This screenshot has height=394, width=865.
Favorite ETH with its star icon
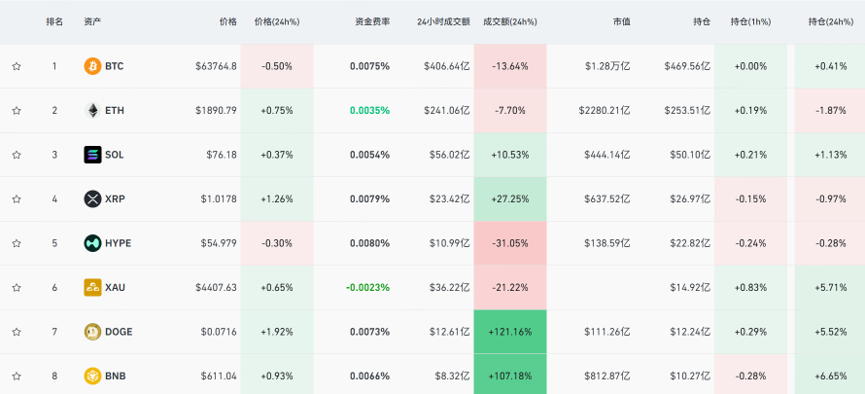17,110
